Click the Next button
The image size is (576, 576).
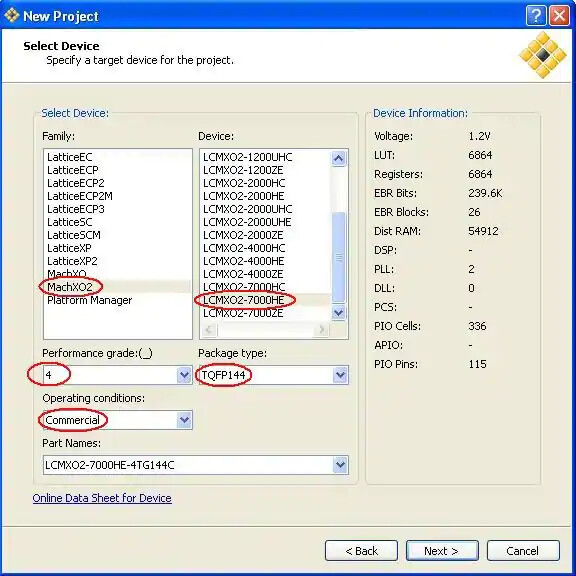click(442, 551)
